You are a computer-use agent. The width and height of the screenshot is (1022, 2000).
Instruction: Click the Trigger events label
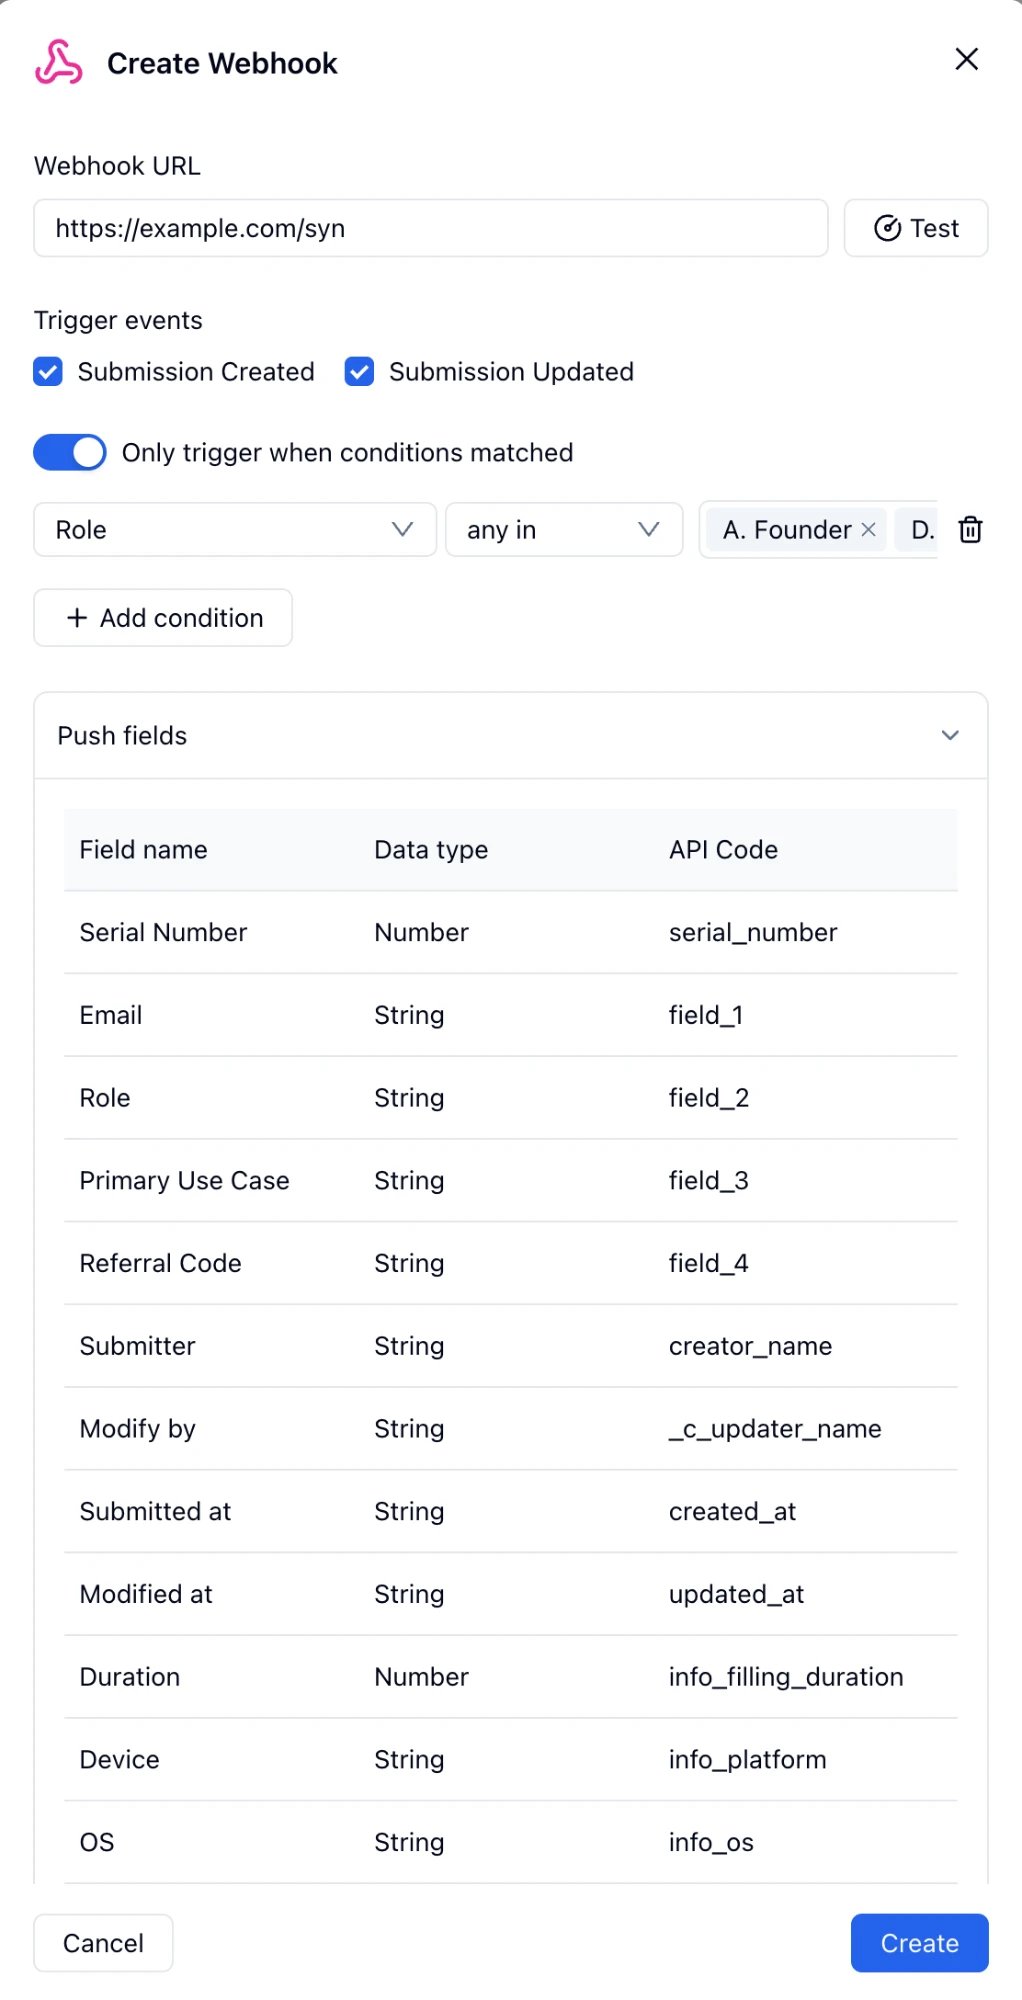(118, 320)
